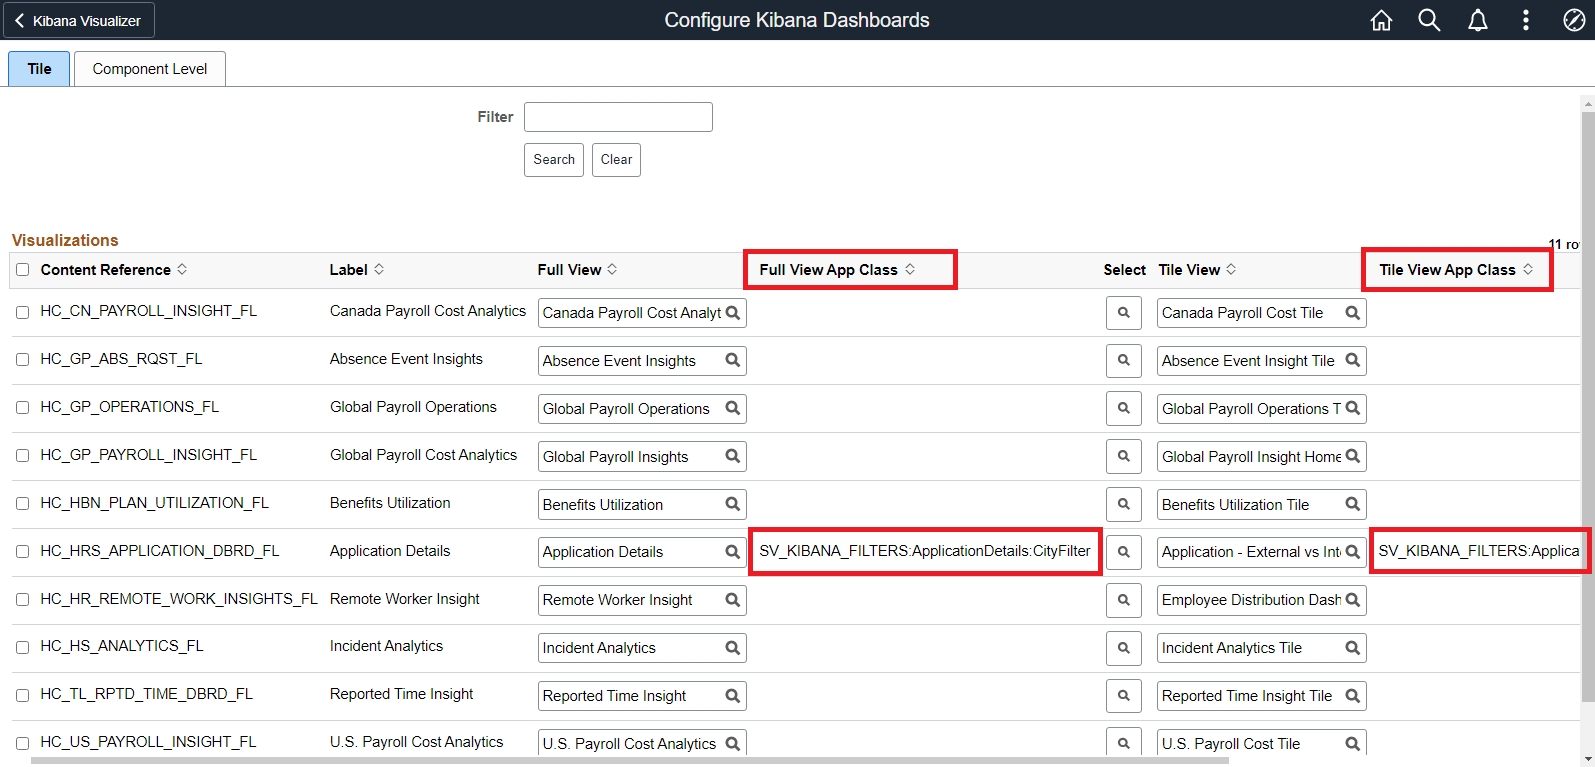Sort by Full View App Class column
This screenshot has height=767, width=1595.
910,270
